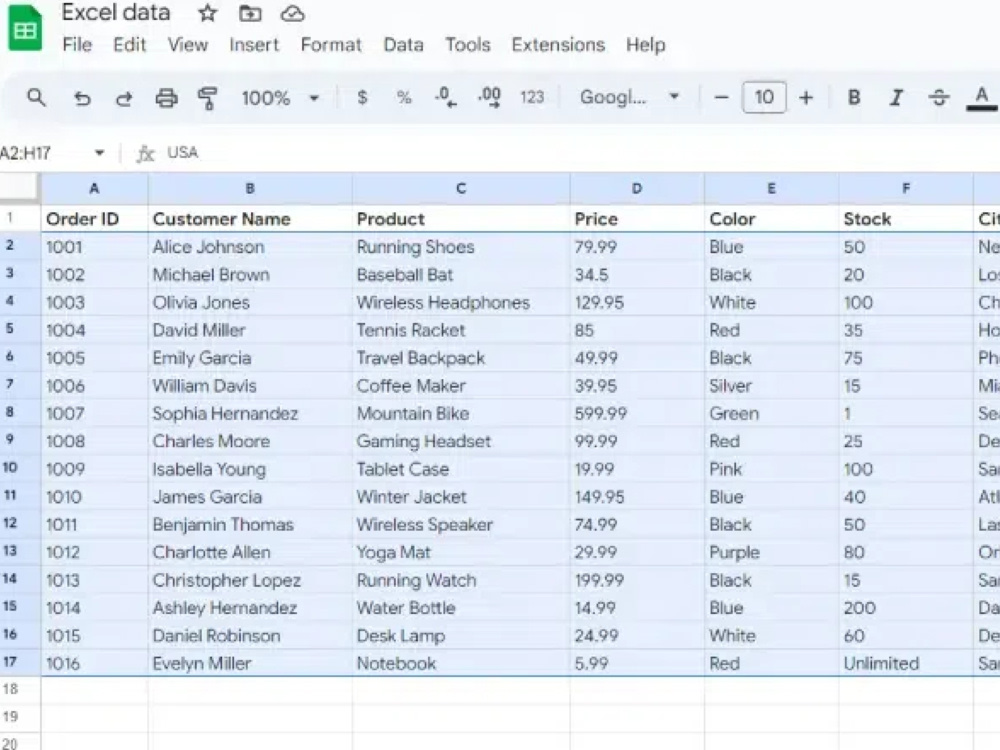Image resolution: width=1000 pixels, height=750 pixels.
Task: Select the cell Wireless Headphones
Action: 461,302
